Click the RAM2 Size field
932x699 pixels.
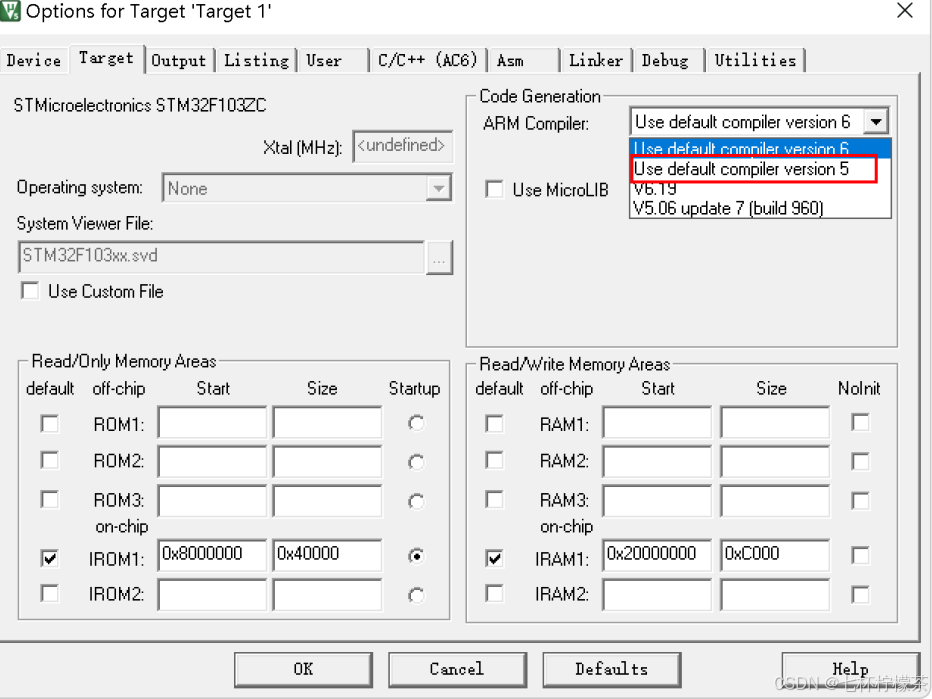774,461
